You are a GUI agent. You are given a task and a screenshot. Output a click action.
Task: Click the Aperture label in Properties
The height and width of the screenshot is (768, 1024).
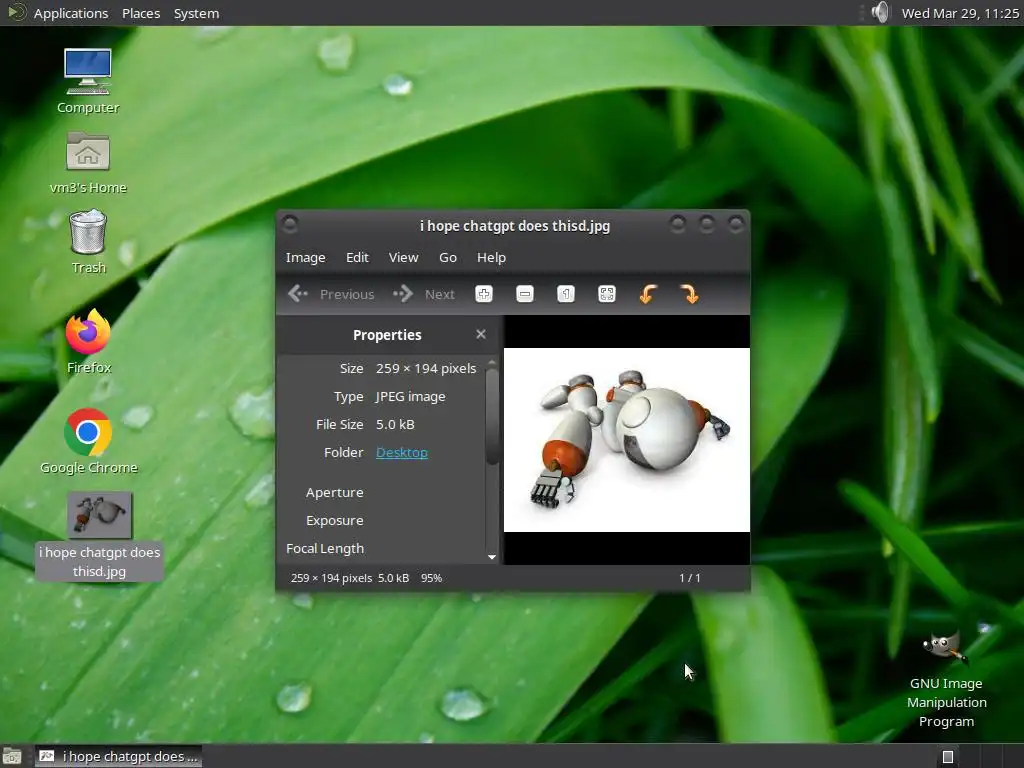(334, 492)
